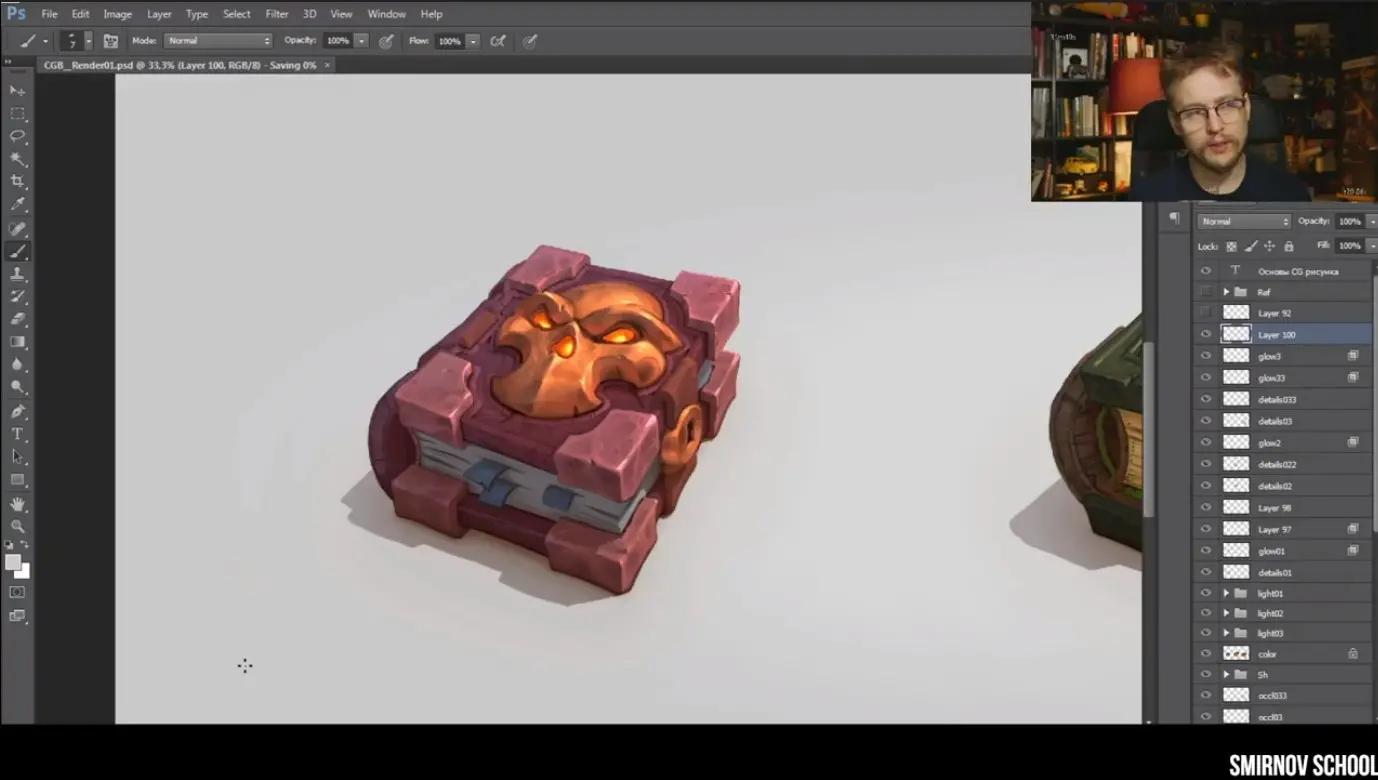Select the Clone Stamp tool
The width and height of the screenshot is (1378, 780).
(x=17, y=274)
